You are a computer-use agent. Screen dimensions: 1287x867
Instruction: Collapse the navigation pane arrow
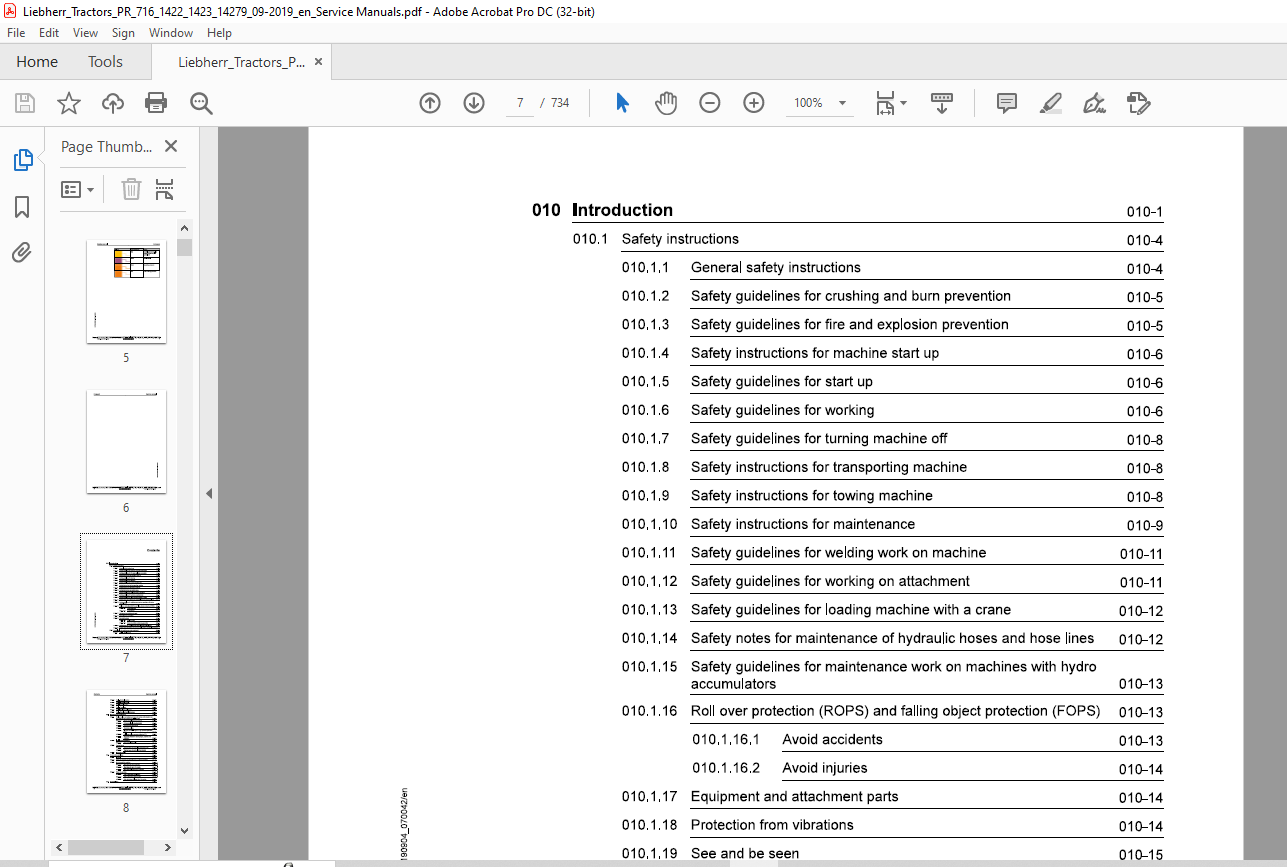pos(209,494)
